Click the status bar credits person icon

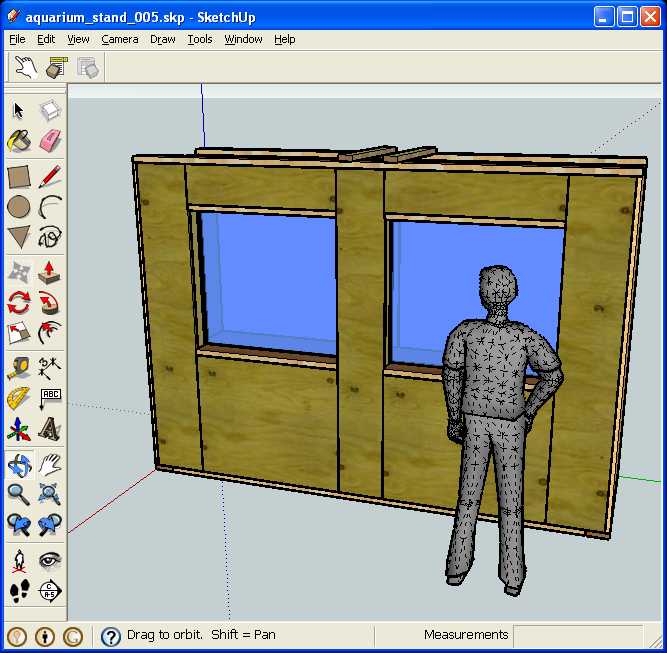(x=45, y=636)
